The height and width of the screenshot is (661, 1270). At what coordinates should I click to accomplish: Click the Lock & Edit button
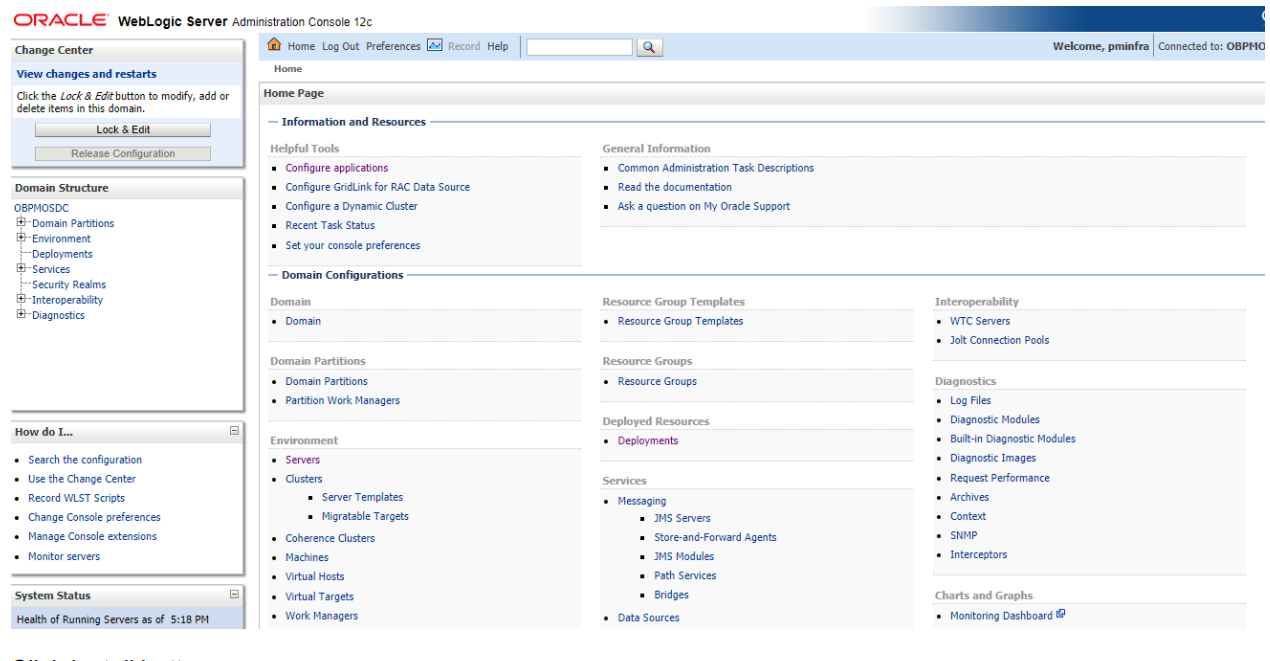[x=123, y=130]
